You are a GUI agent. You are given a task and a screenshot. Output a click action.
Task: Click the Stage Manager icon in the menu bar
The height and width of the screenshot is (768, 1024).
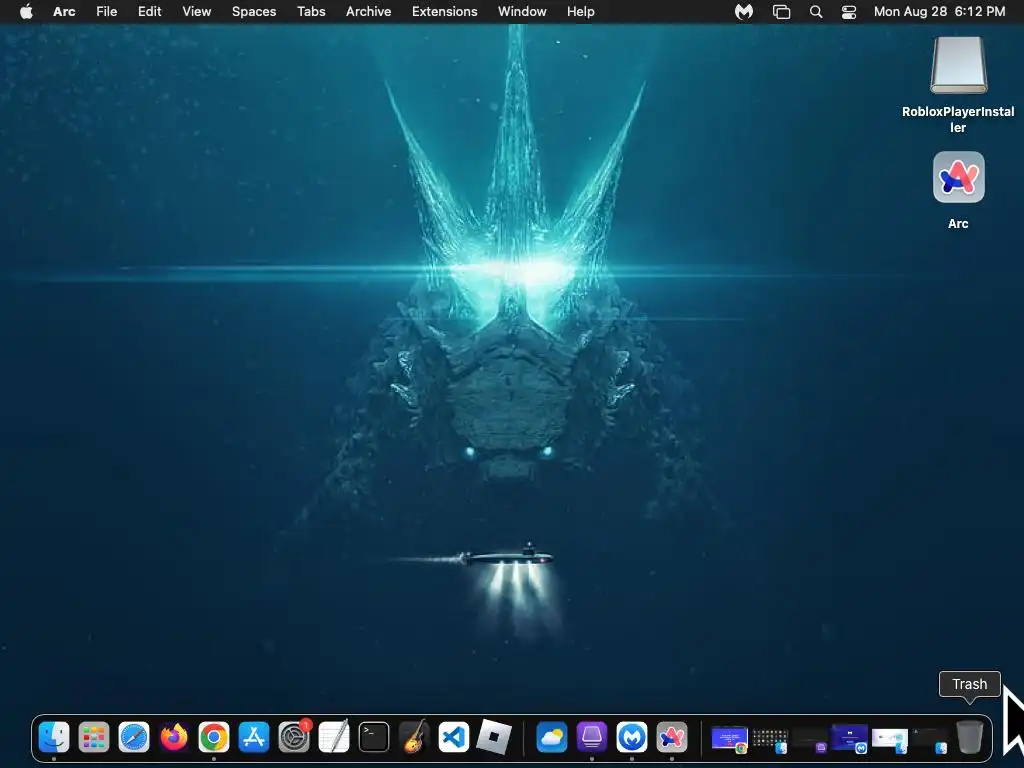coord(781,11)
